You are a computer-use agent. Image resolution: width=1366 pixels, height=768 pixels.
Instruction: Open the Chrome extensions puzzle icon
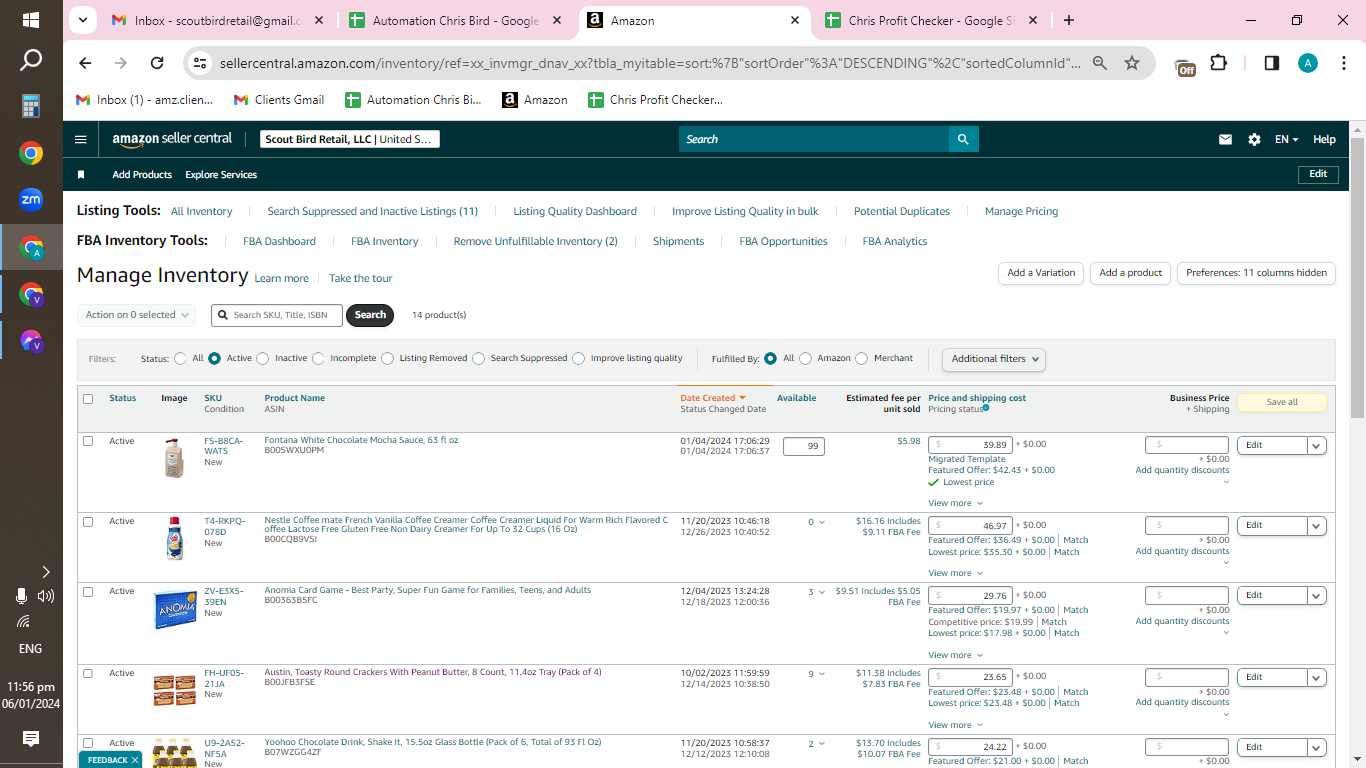click(x=1218, y=63)
